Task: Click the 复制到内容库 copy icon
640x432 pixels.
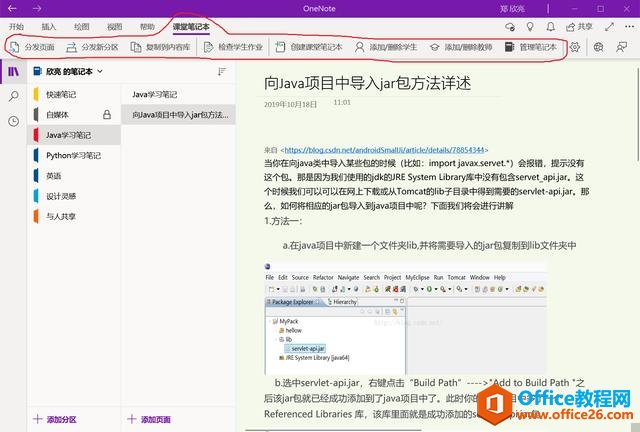Action: (136, 47)
